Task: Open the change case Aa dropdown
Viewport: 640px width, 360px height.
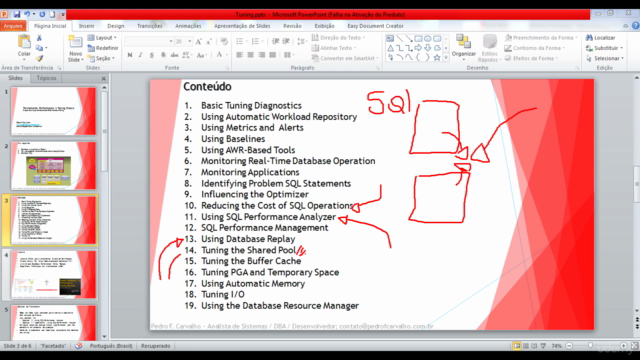Action: (202, 55)
